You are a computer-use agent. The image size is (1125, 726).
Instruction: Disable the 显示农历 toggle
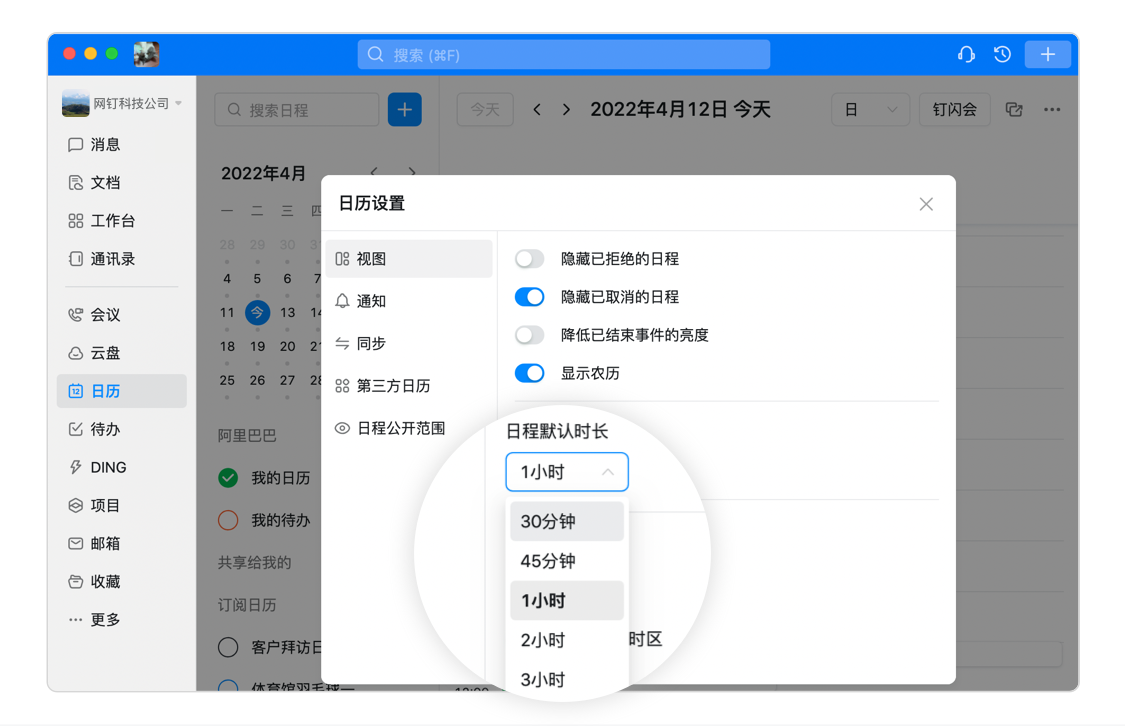coord(529,373)
